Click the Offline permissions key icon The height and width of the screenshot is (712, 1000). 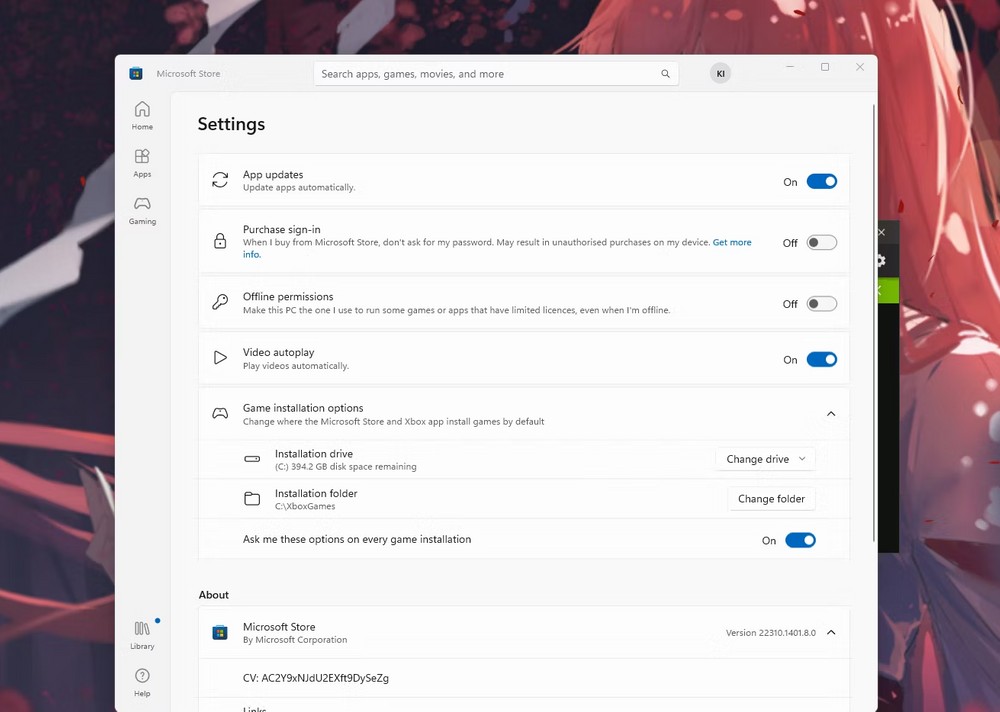pyautogui.click(x=220, y=302)
